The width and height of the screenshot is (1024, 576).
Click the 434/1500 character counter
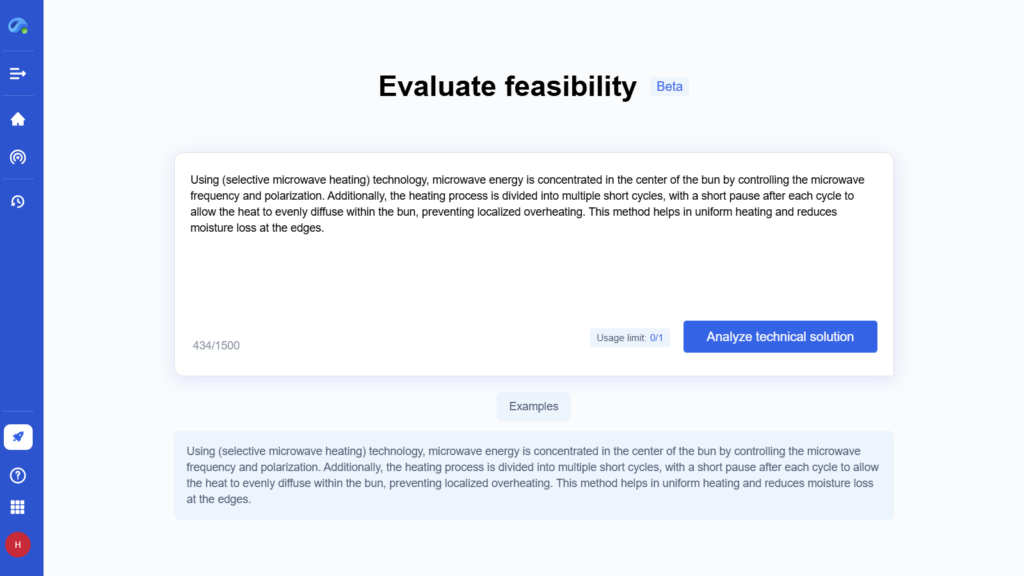click(x=216, y=346)
